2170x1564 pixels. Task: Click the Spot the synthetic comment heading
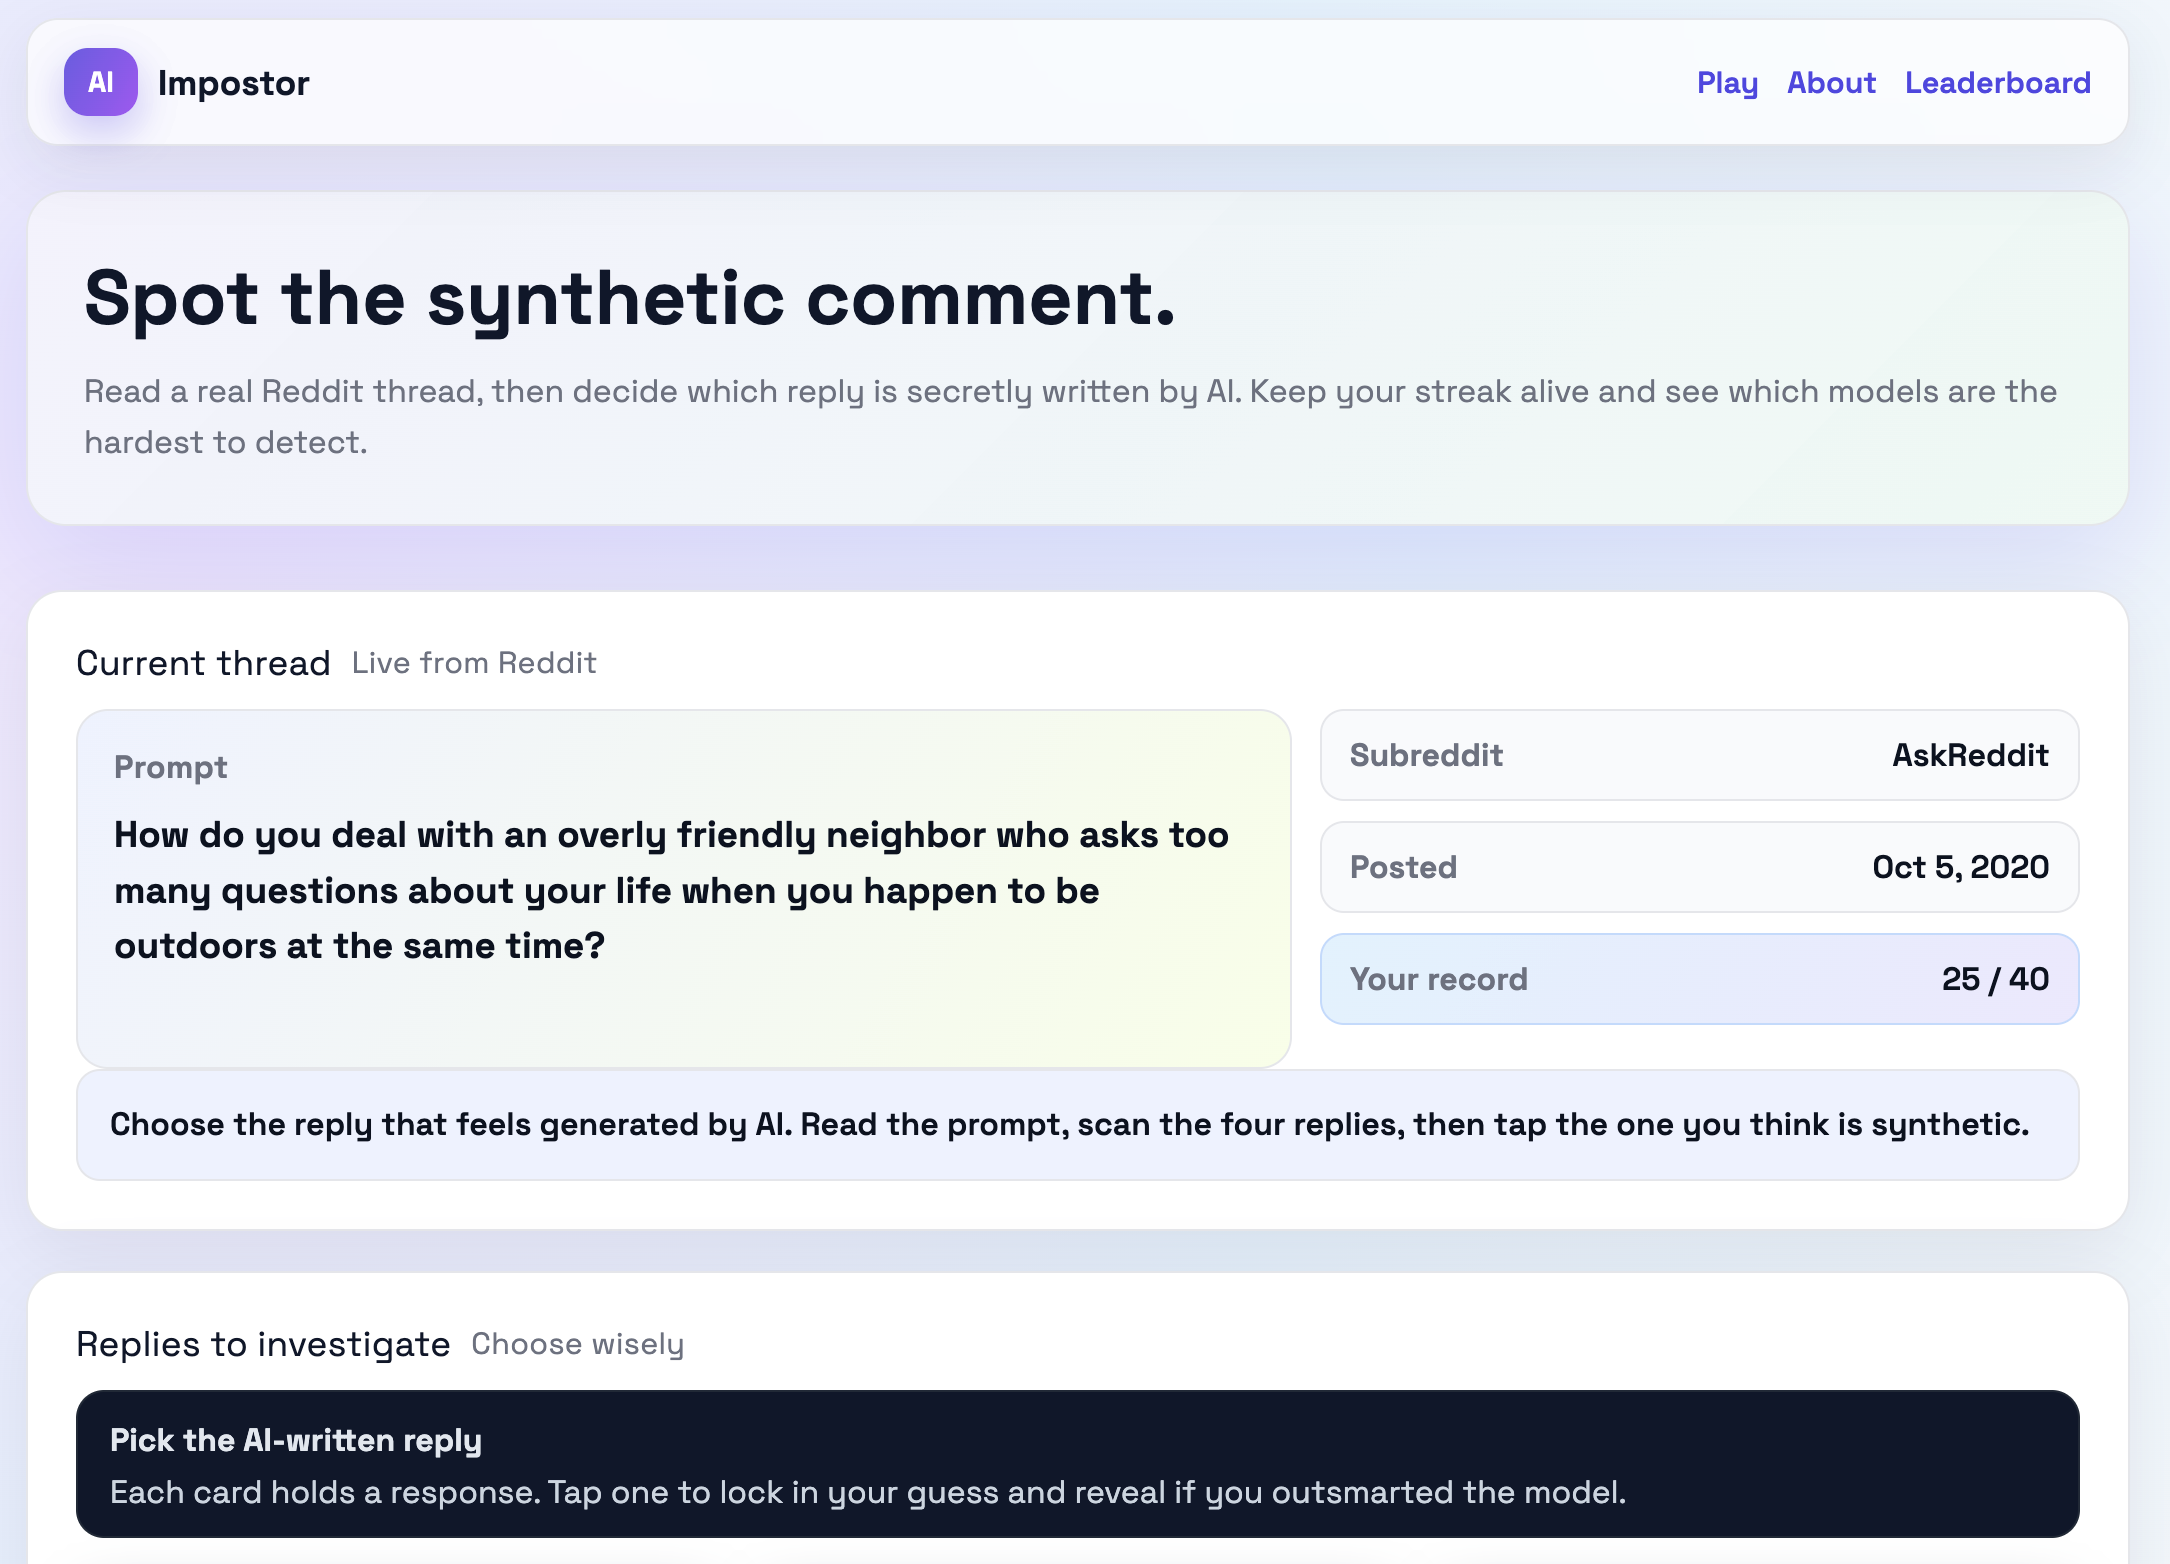click(x=630, y=298)
